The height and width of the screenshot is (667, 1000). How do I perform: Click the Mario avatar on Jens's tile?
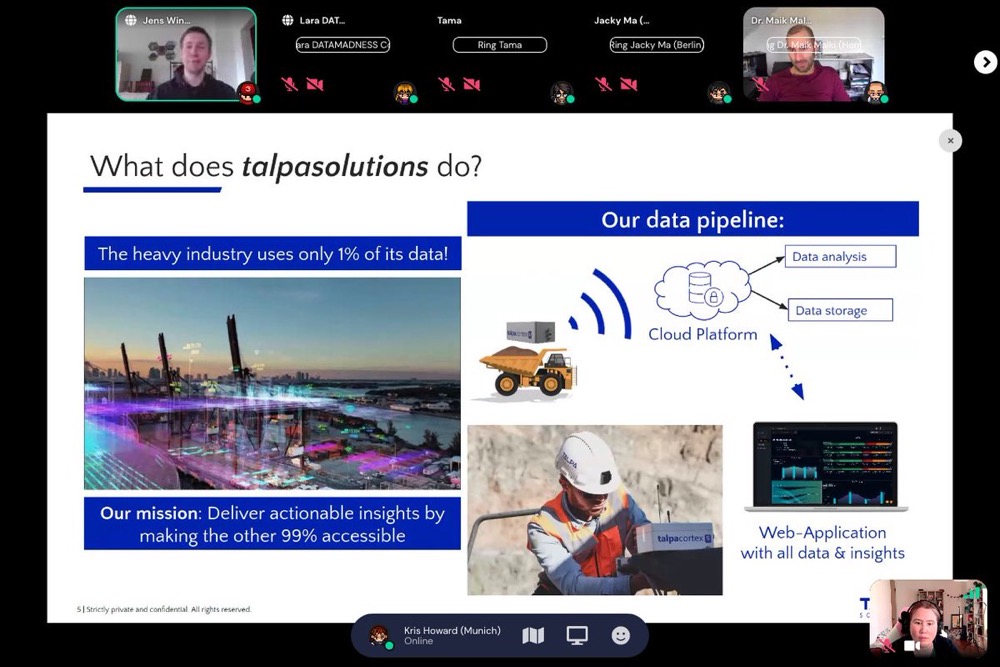tap(247, 92)
